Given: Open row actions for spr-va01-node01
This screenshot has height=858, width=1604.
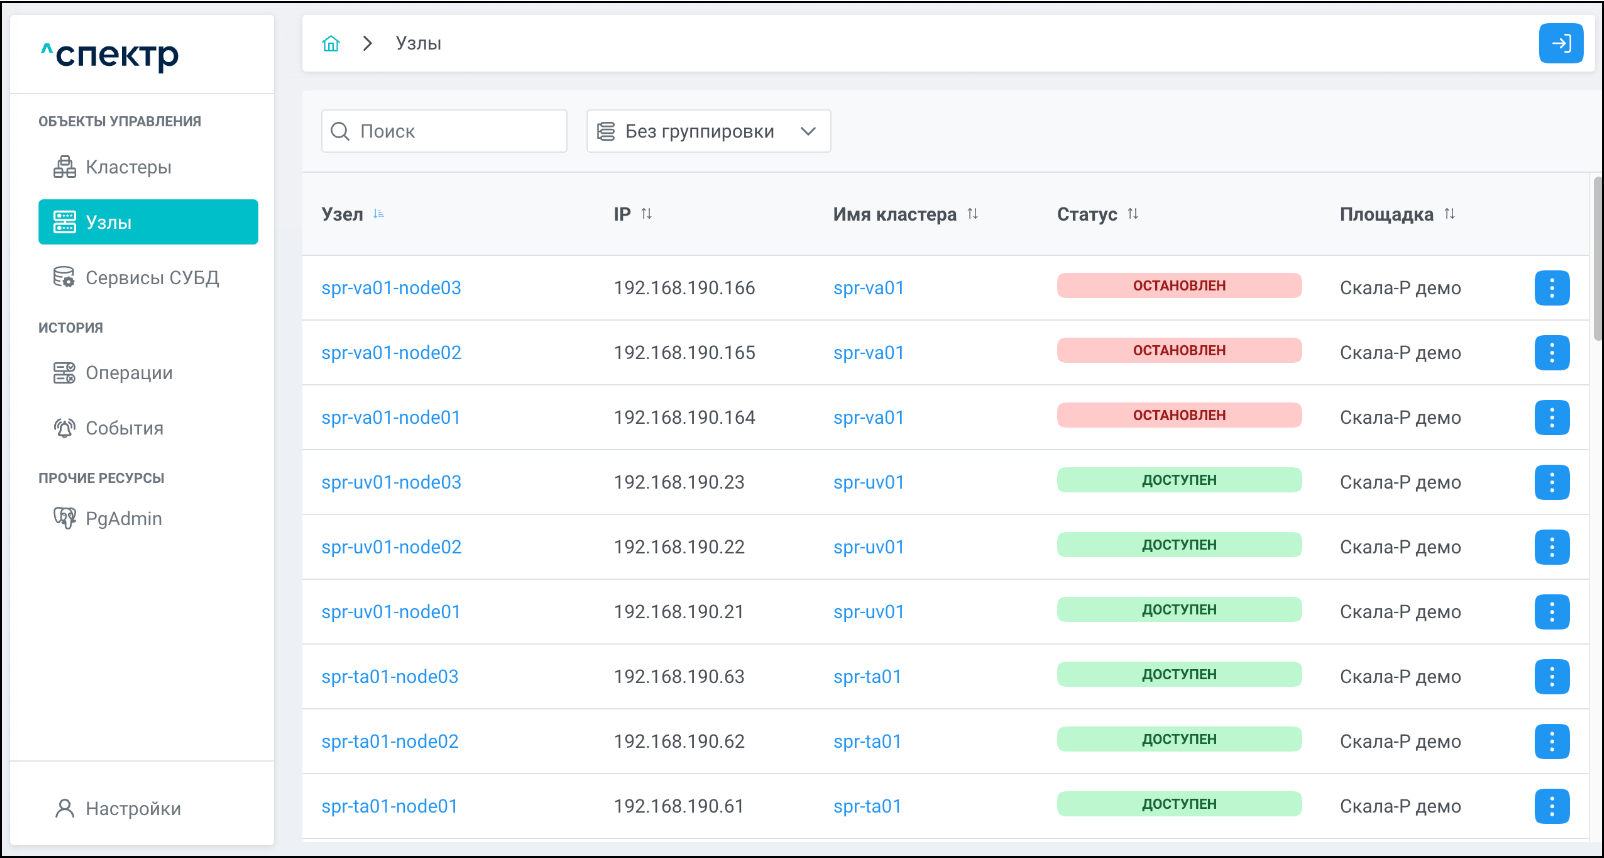Looking at the screenshot, I should 1551,417.
